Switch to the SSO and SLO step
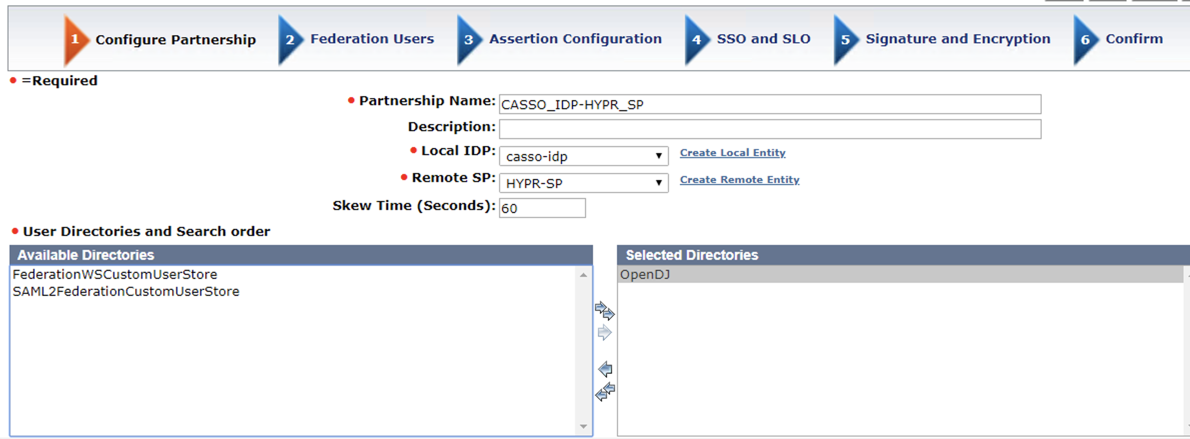1190x439 pixels. pyautogui.click(x=763, y=39)
